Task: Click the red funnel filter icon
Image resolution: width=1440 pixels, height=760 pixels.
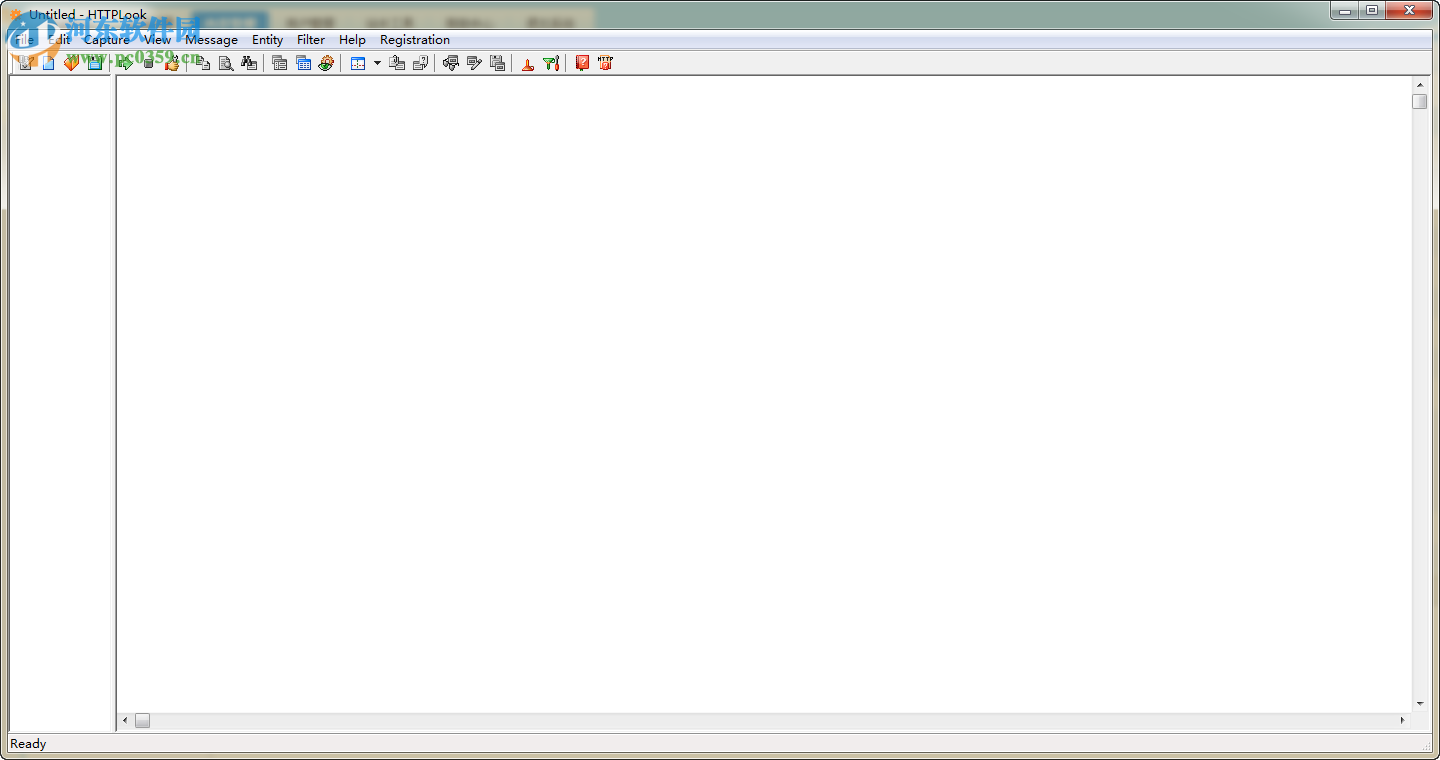Action: click(x=528, y=63)
